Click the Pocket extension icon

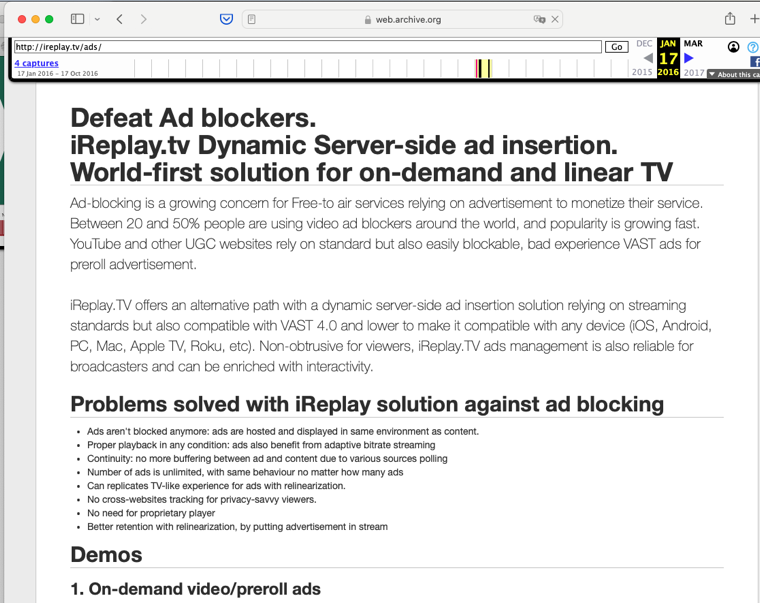[226, 19]
